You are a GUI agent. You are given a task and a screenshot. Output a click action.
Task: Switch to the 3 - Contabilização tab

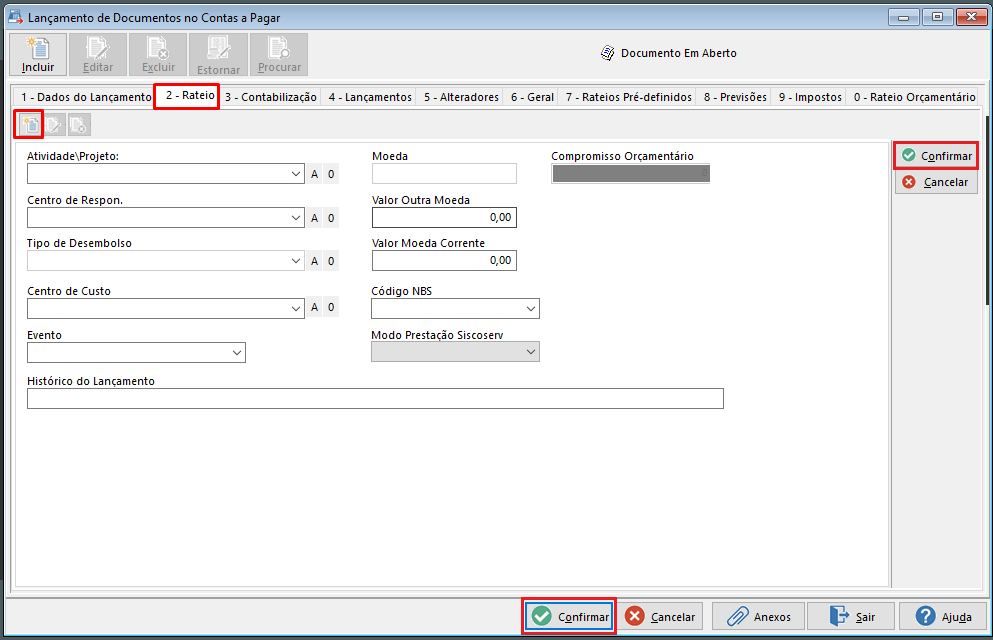[x=270, y=97]
